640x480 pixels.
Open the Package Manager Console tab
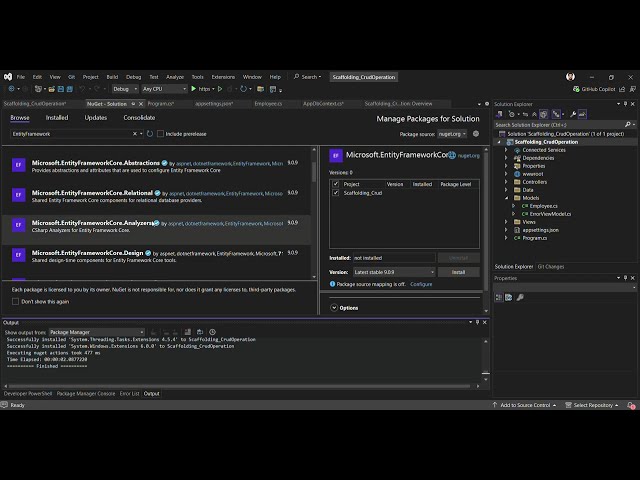click(x=86, y=393)
